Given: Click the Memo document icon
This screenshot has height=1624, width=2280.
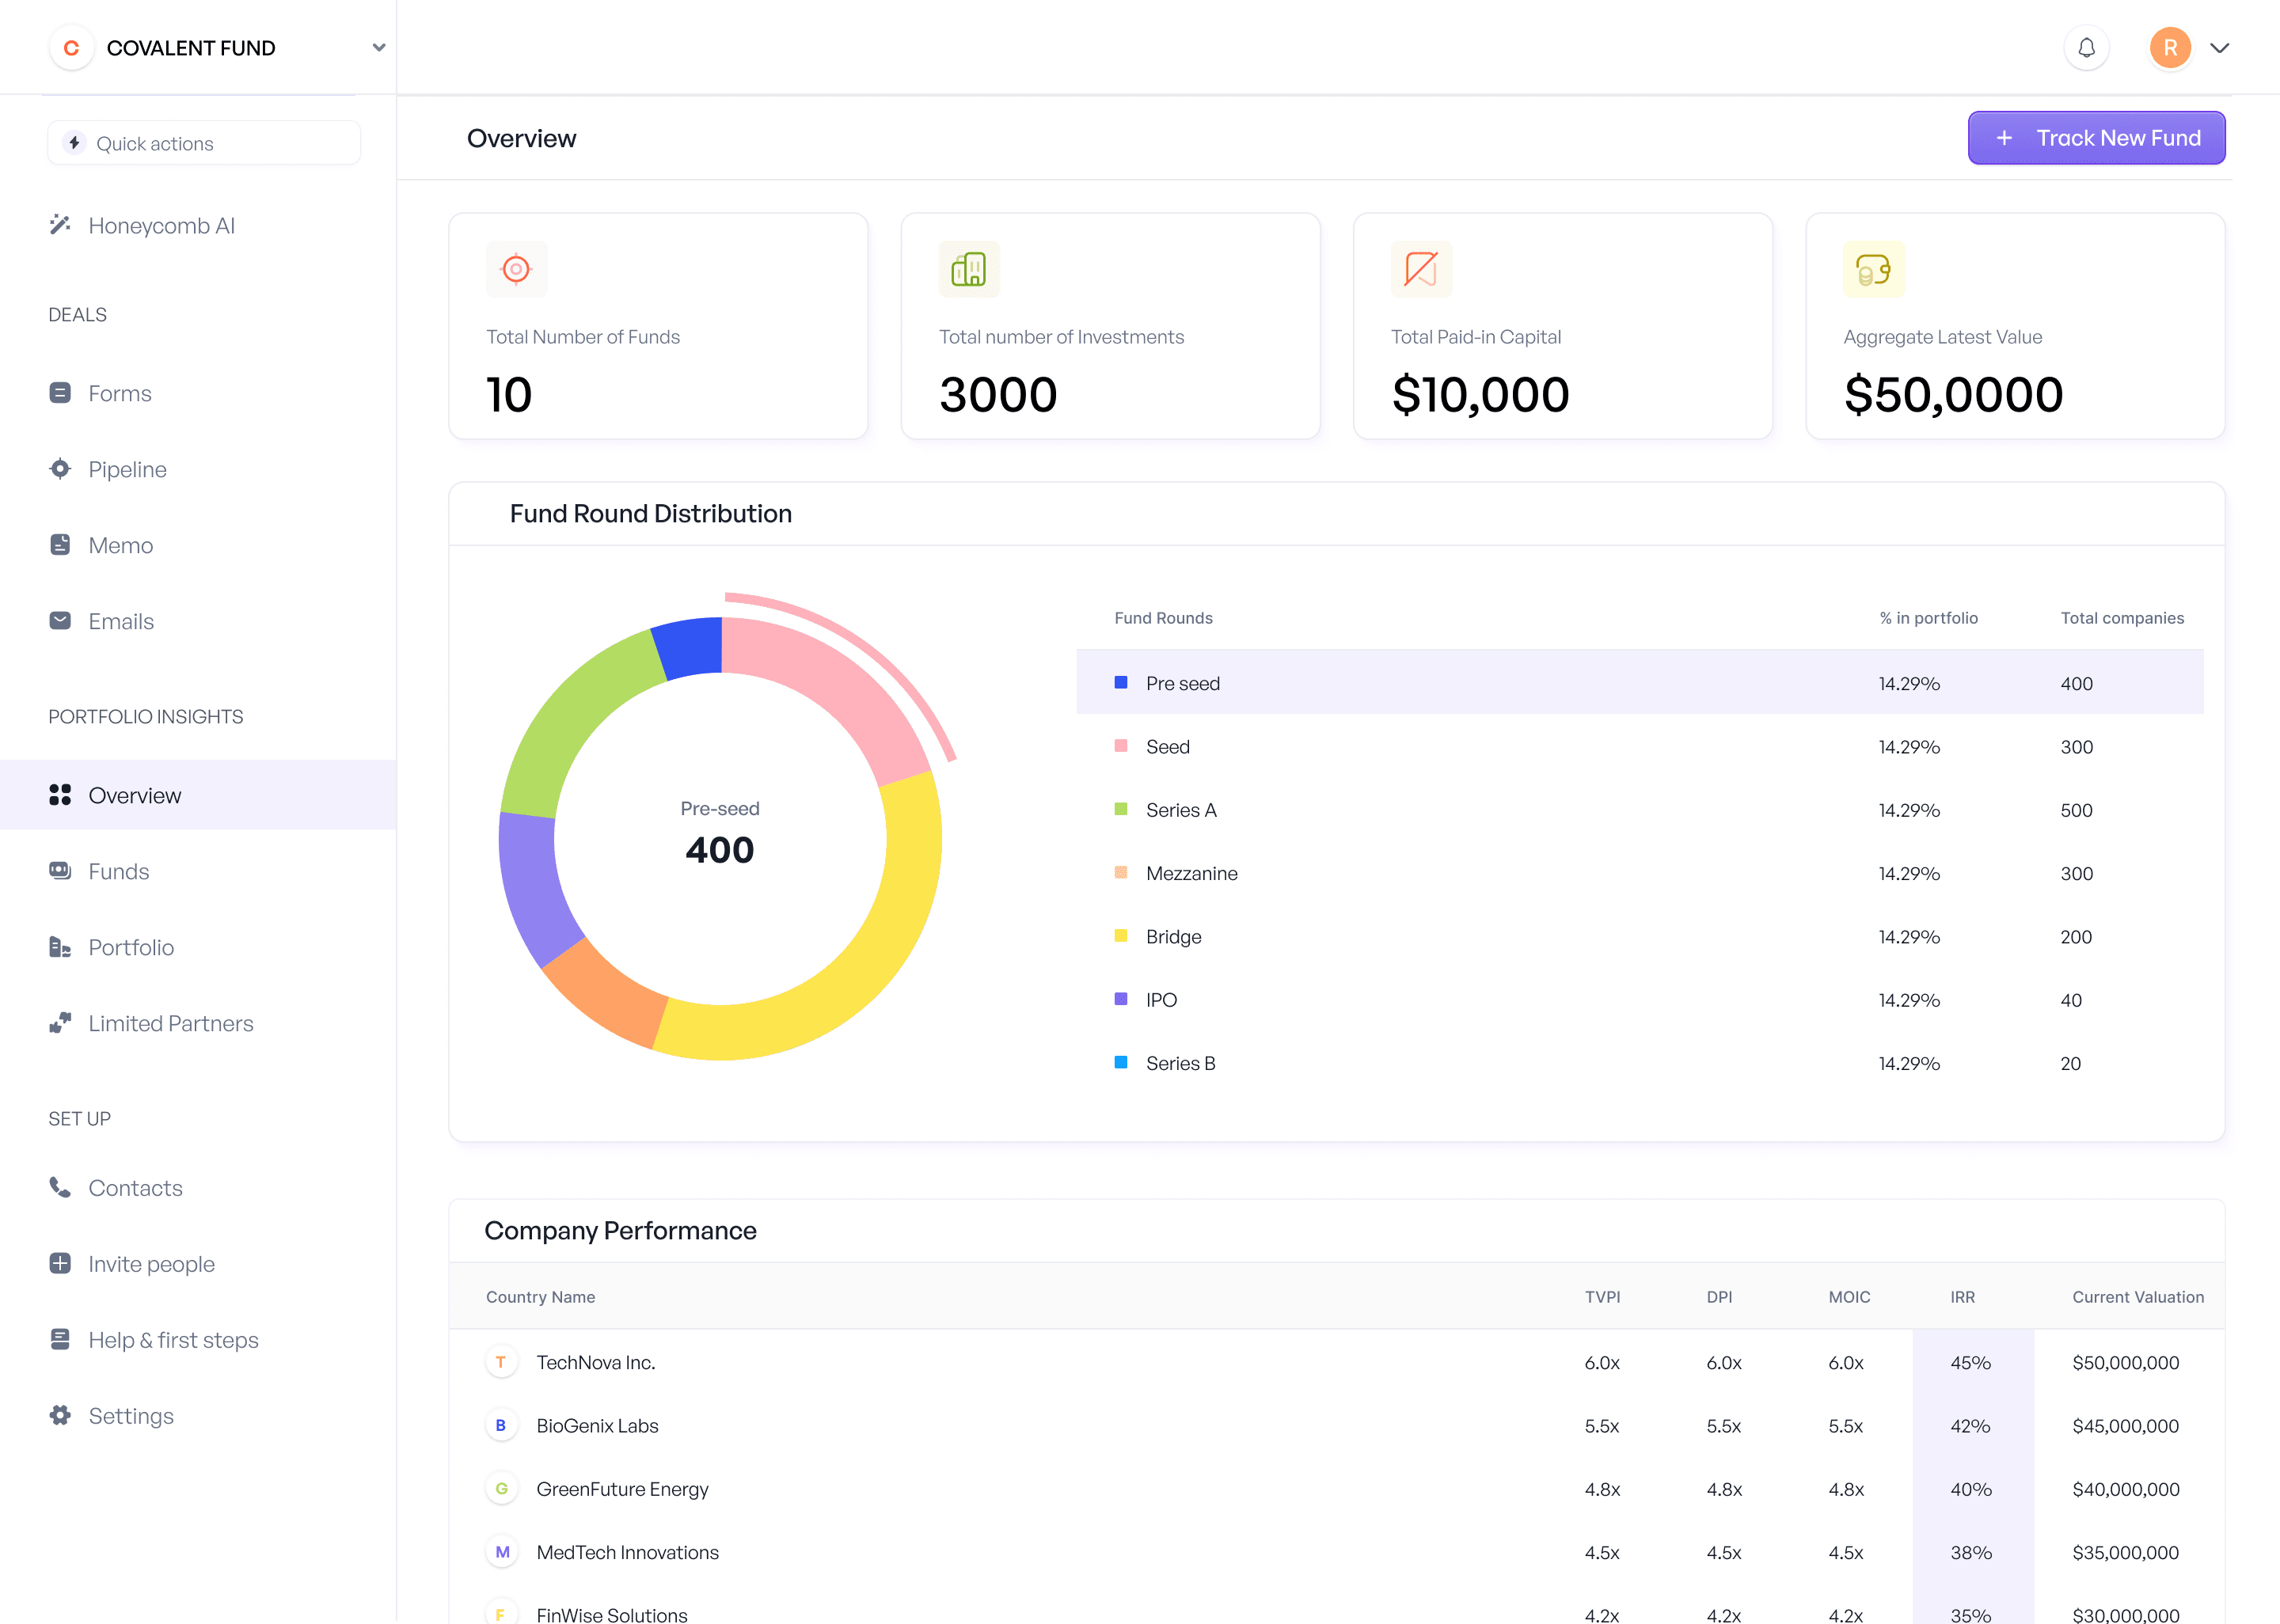Looking at the screenshot, I should coord(60,545).
